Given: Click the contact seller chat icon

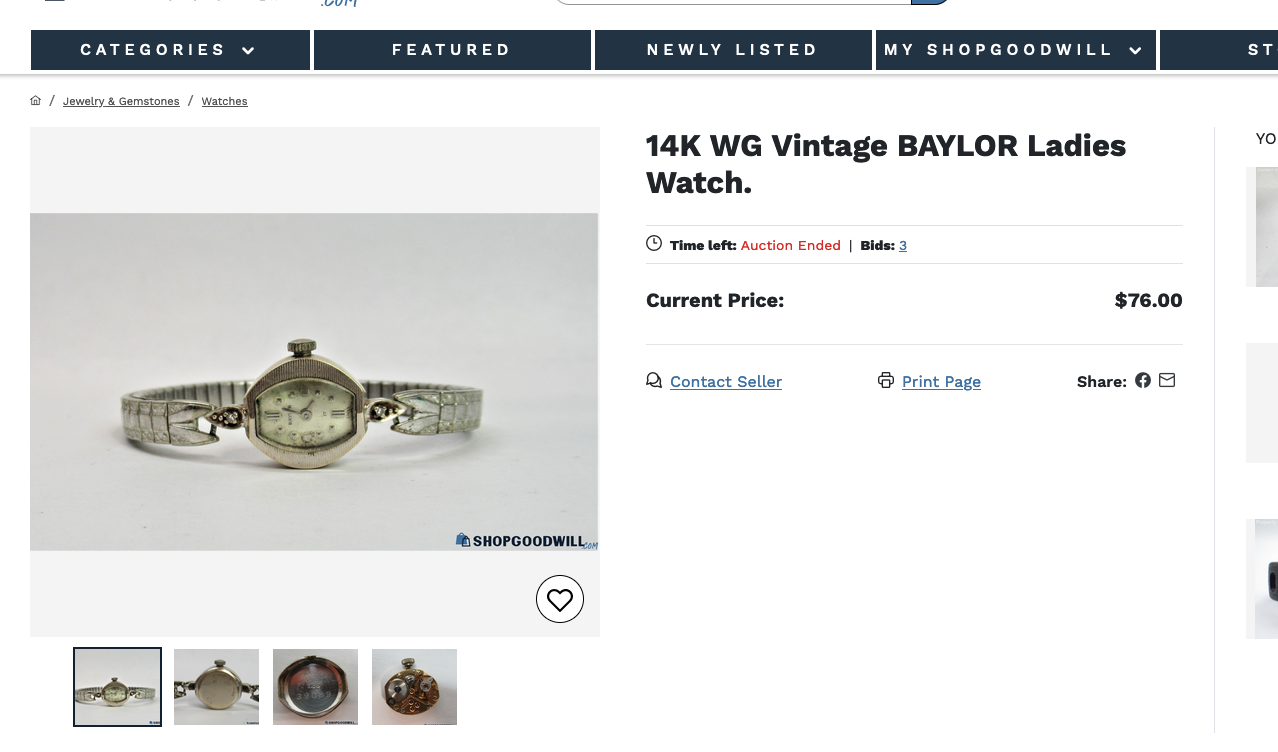Looking at the screenshot, I should point(654,380).
